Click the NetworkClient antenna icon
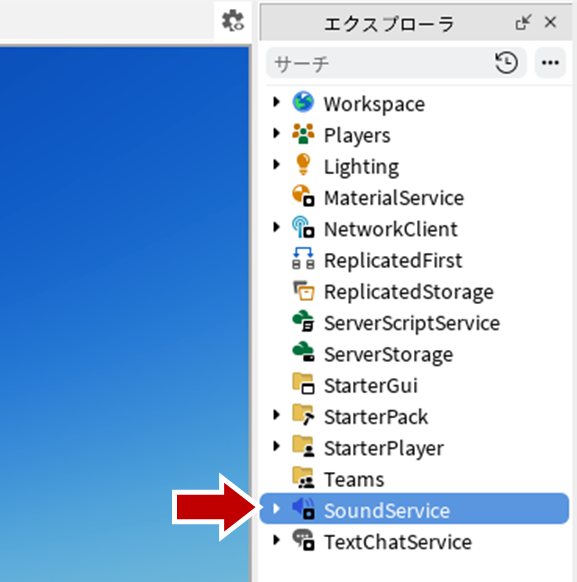This screenshot has width=577, height=582. [303, 227]
